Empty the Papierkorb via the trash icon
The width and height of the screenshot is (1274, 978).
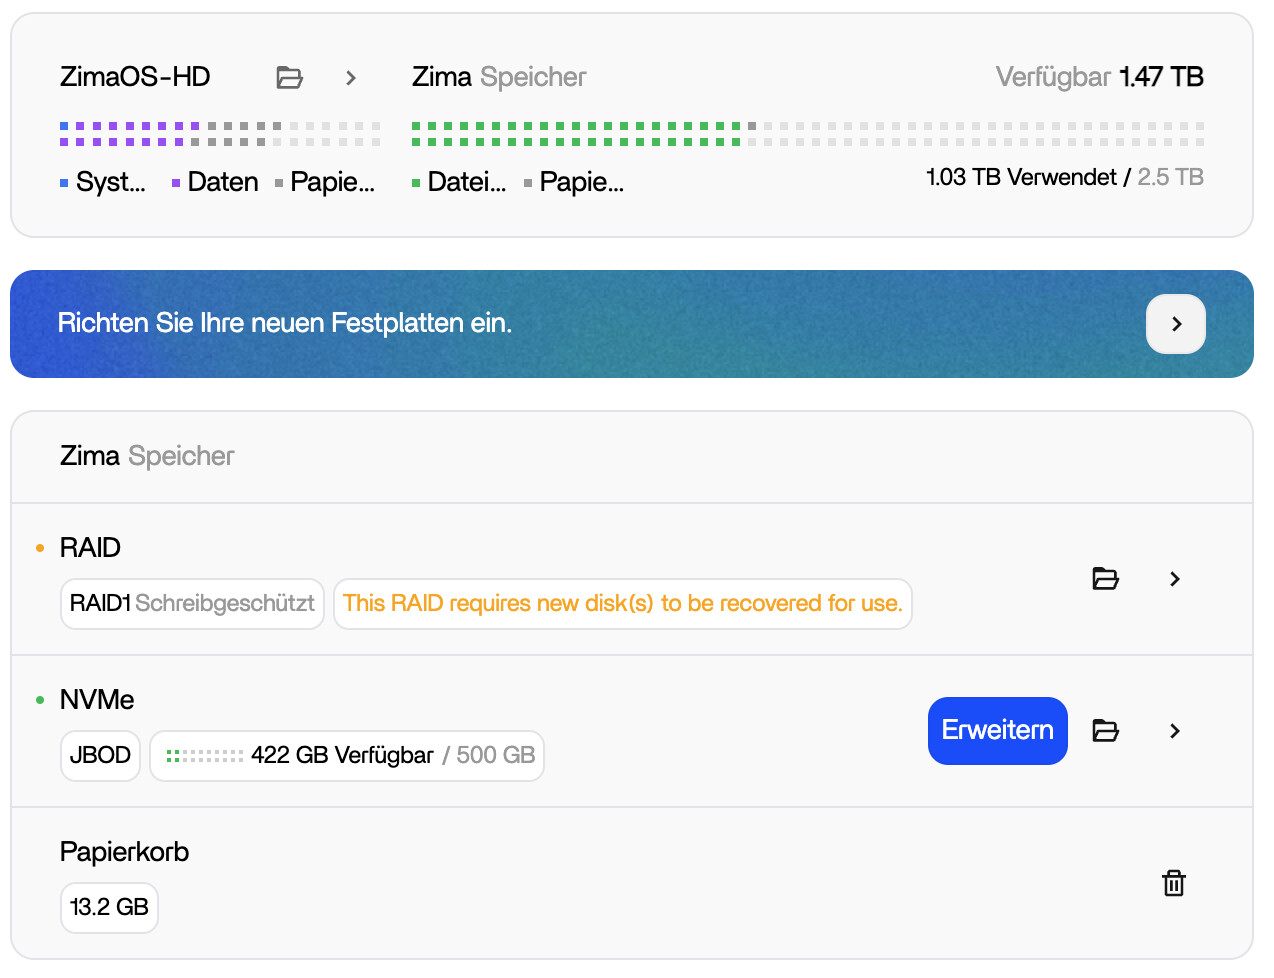[x=1174, y=883]
